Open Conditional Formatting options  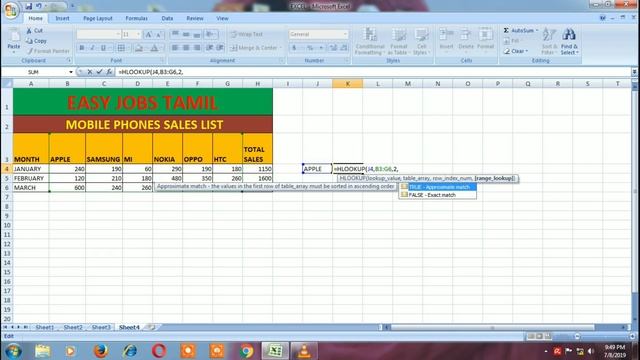click(x=370, y=41)
